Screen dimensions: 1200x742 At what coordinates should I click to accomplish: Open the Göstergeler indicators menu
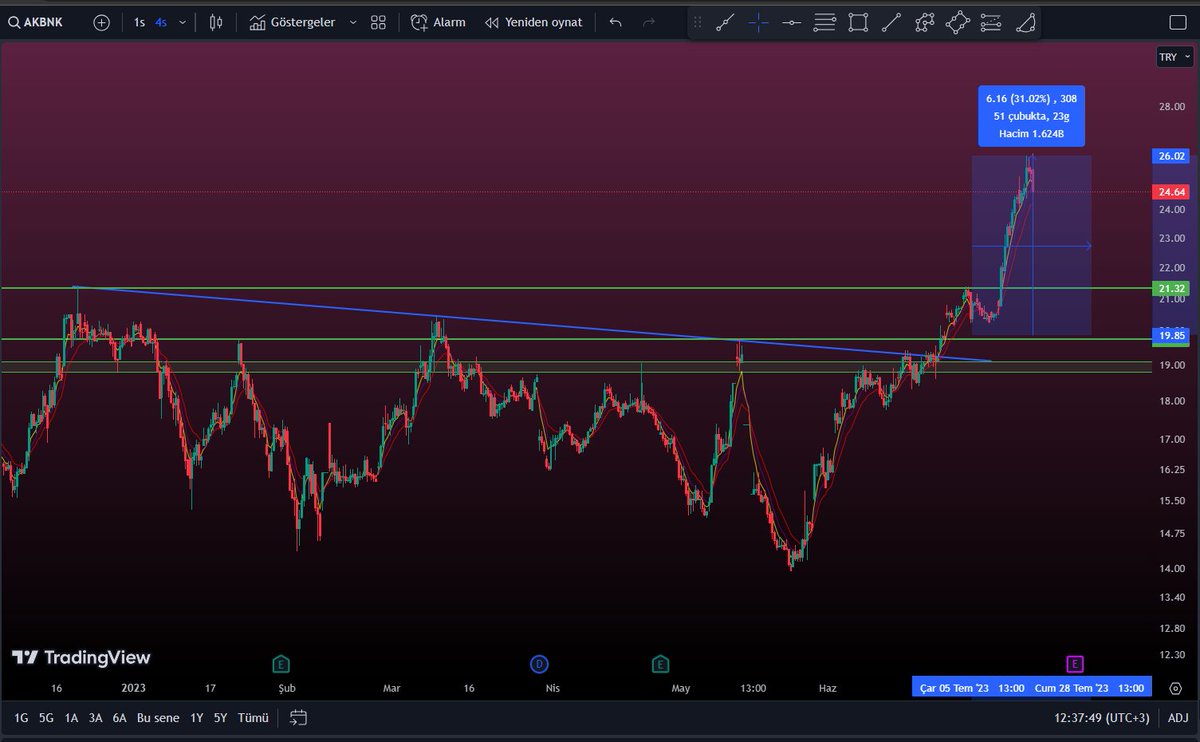click(293, 22)
